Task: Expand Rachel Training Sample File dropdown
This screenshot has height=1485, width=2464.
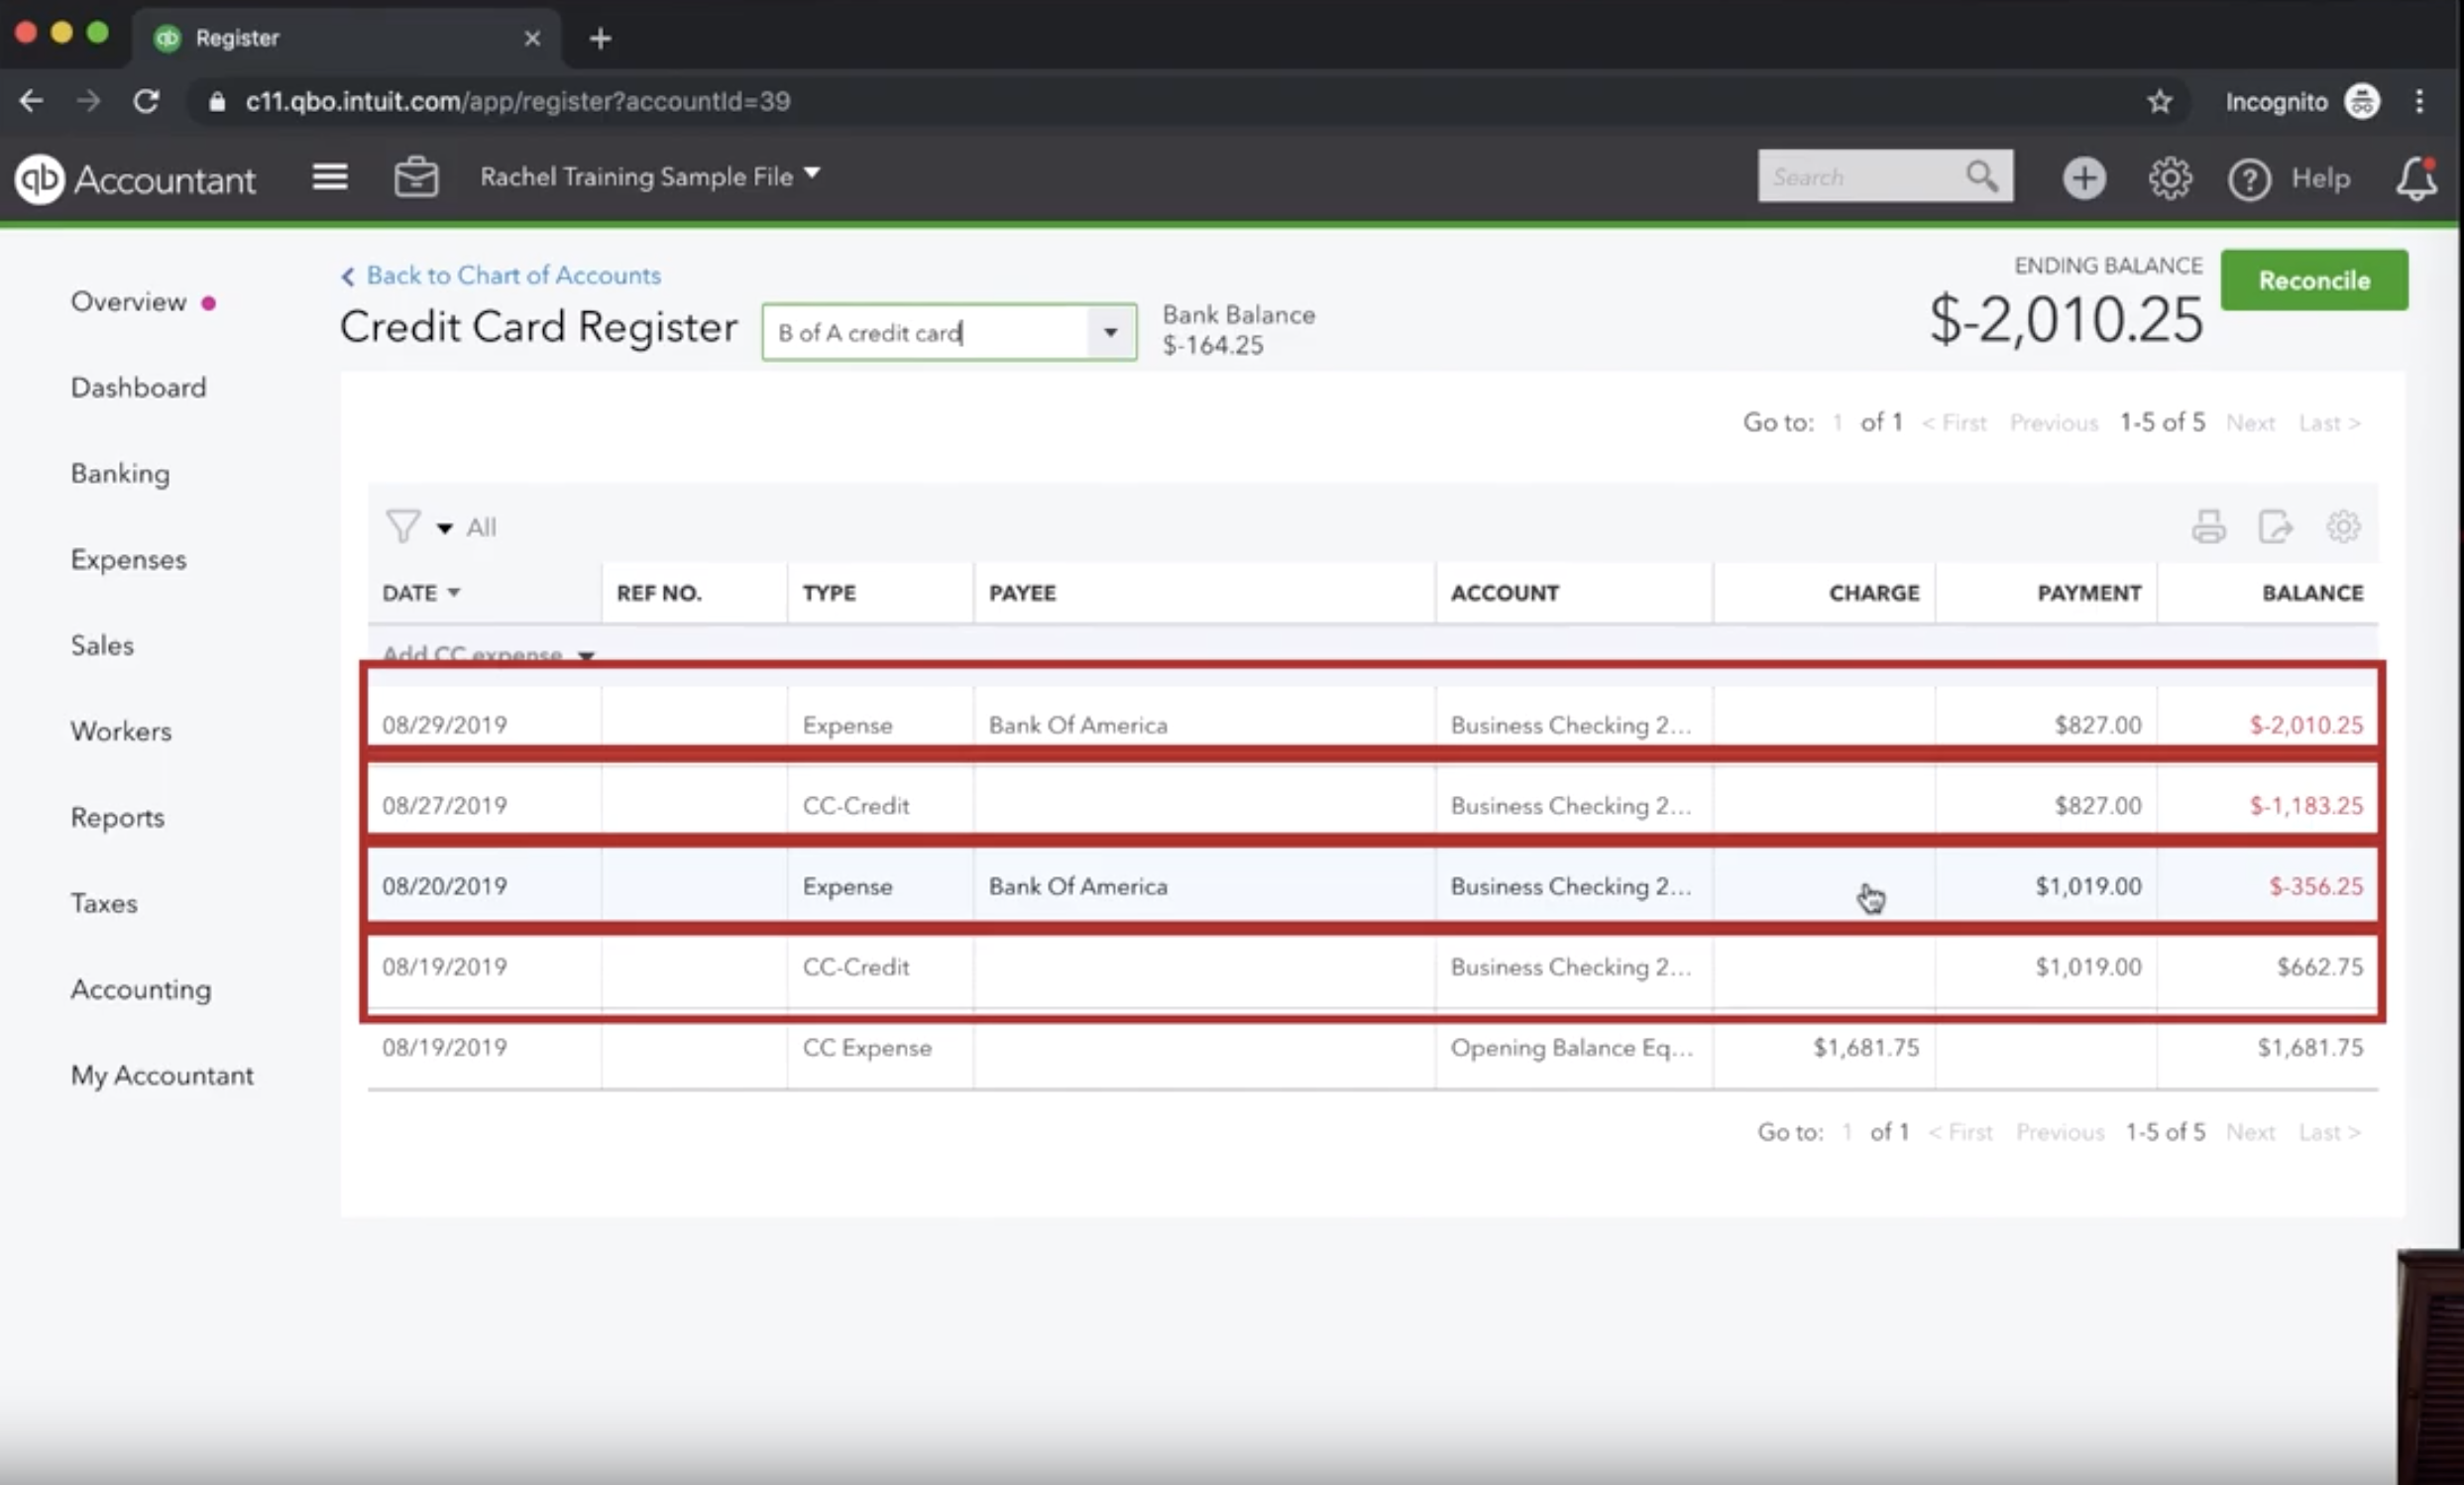Action: pyautogui.click(x=650, y=176)
